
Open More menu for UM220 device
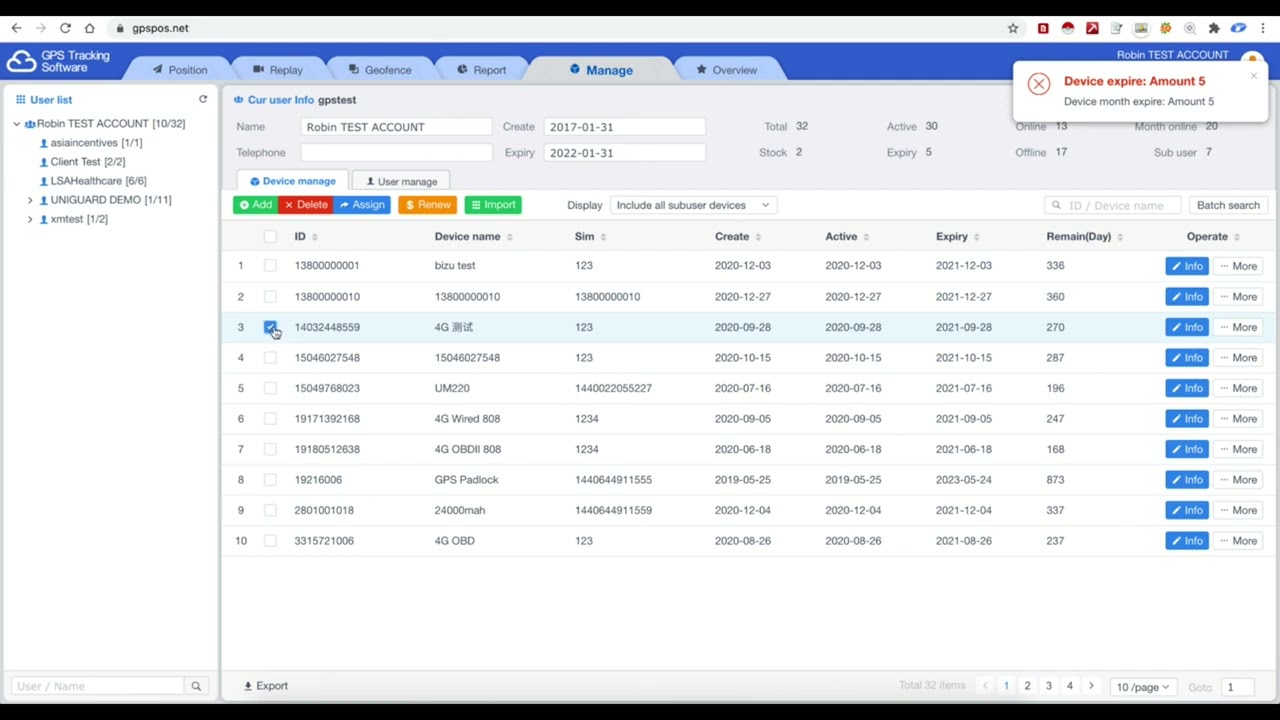(1238, 388)
